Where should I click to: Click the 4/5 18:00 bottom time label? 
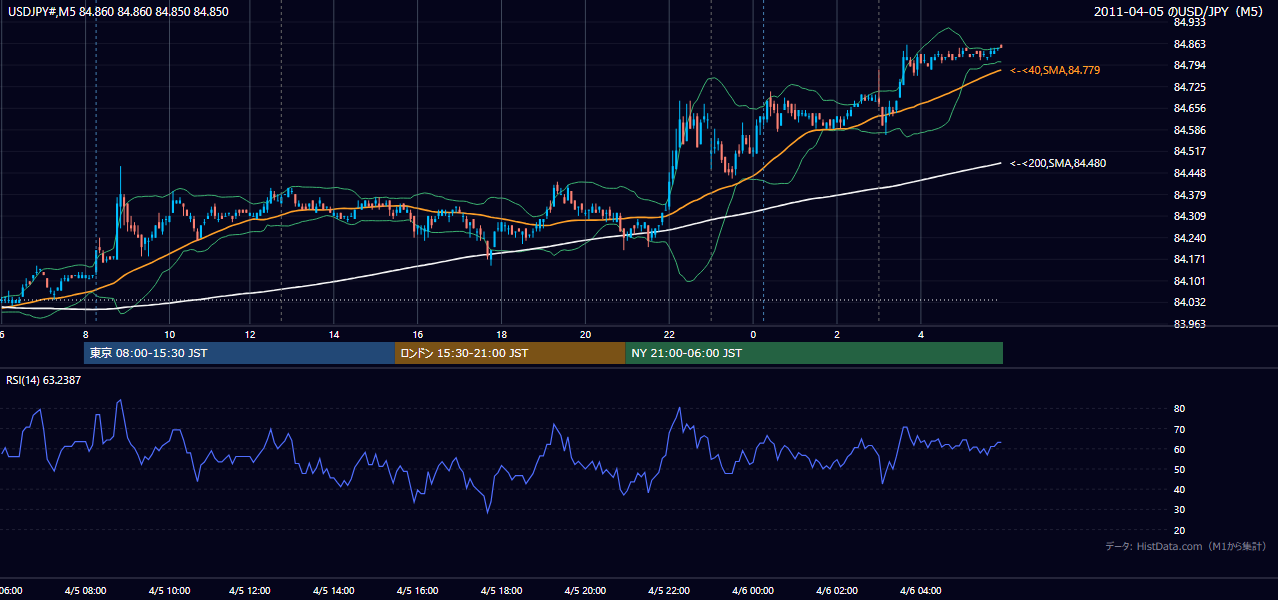(500, 591)
